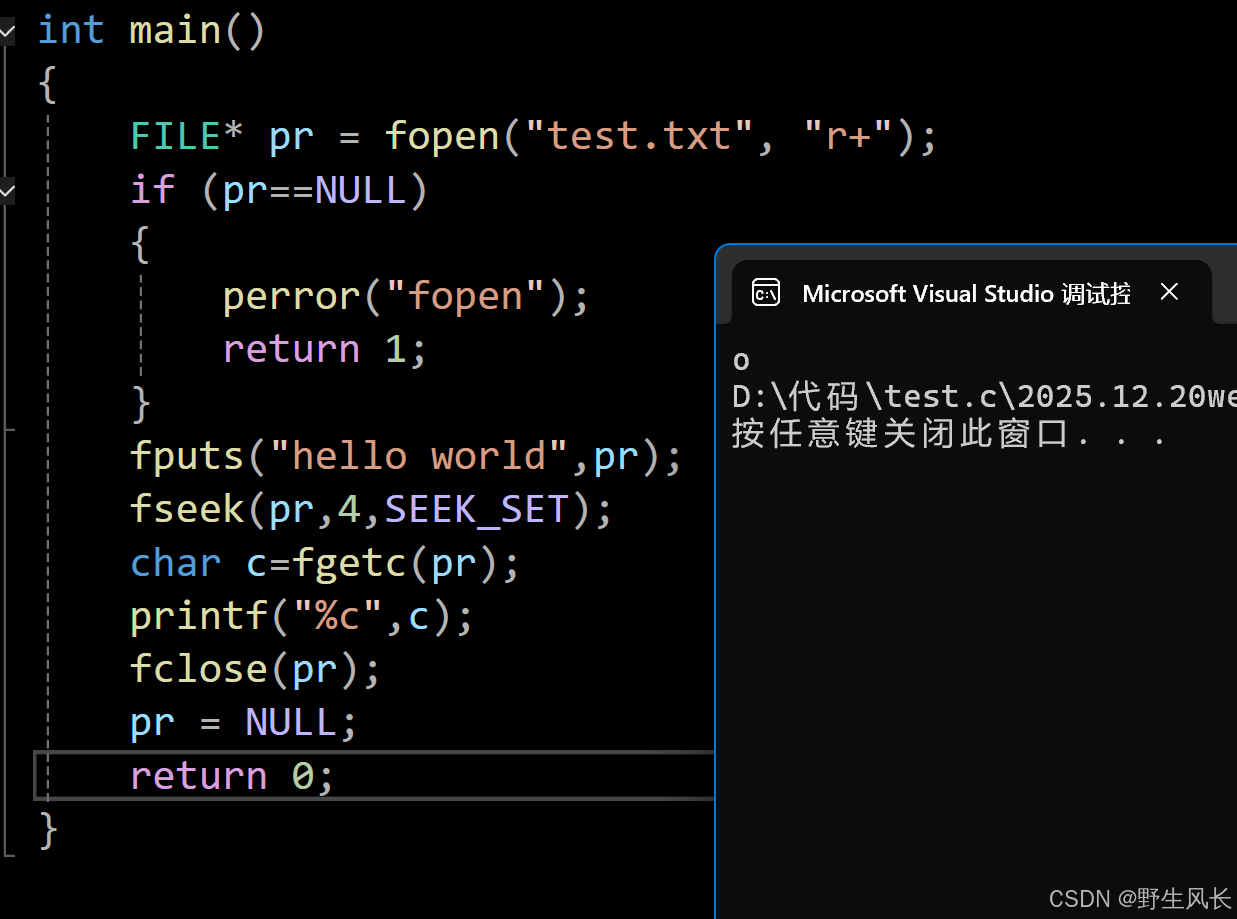Click the 'o' output in the console

tap(741, 360)
